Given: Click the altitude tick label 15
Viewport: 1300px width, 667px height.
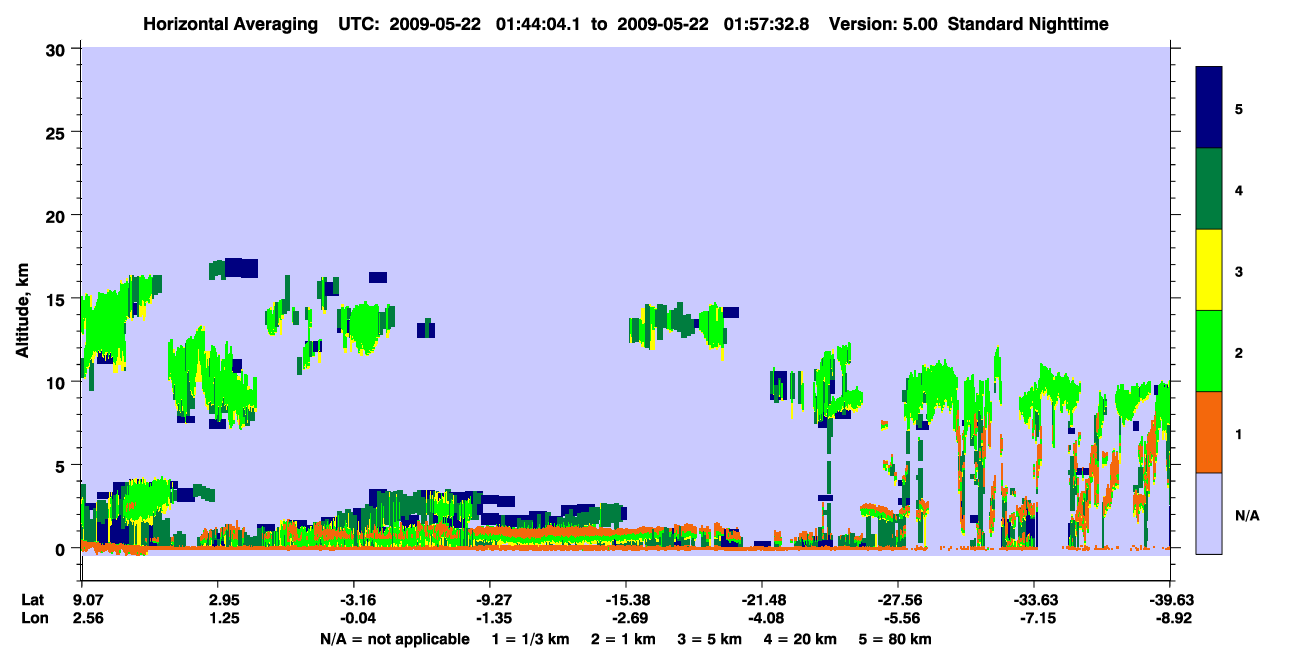Looking at the screenshot, I should click(58, 299).
